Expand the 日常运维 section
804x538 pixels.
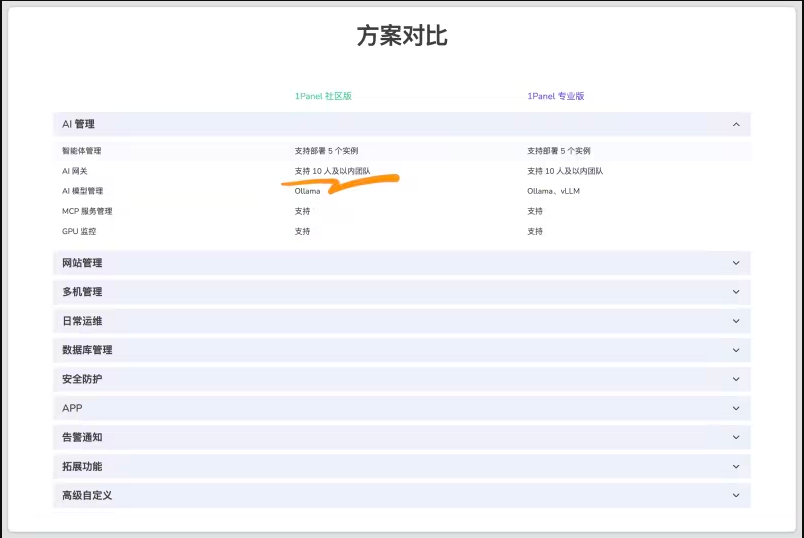pos(401,321)
